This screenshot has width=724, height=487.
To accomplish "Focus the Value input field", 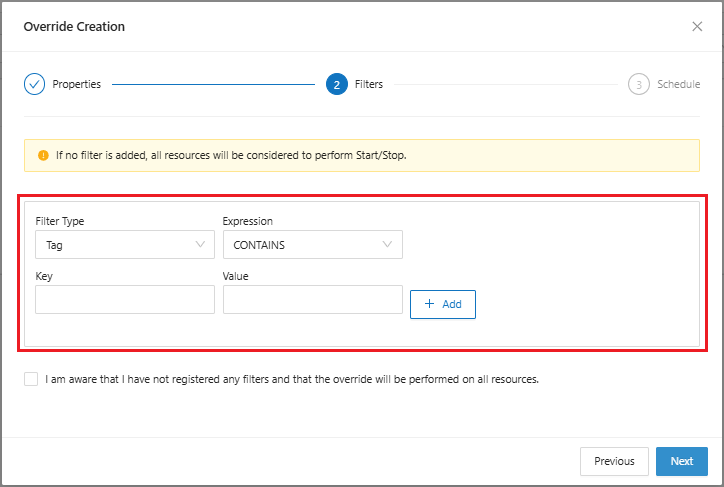I will (x=312, y=300).
